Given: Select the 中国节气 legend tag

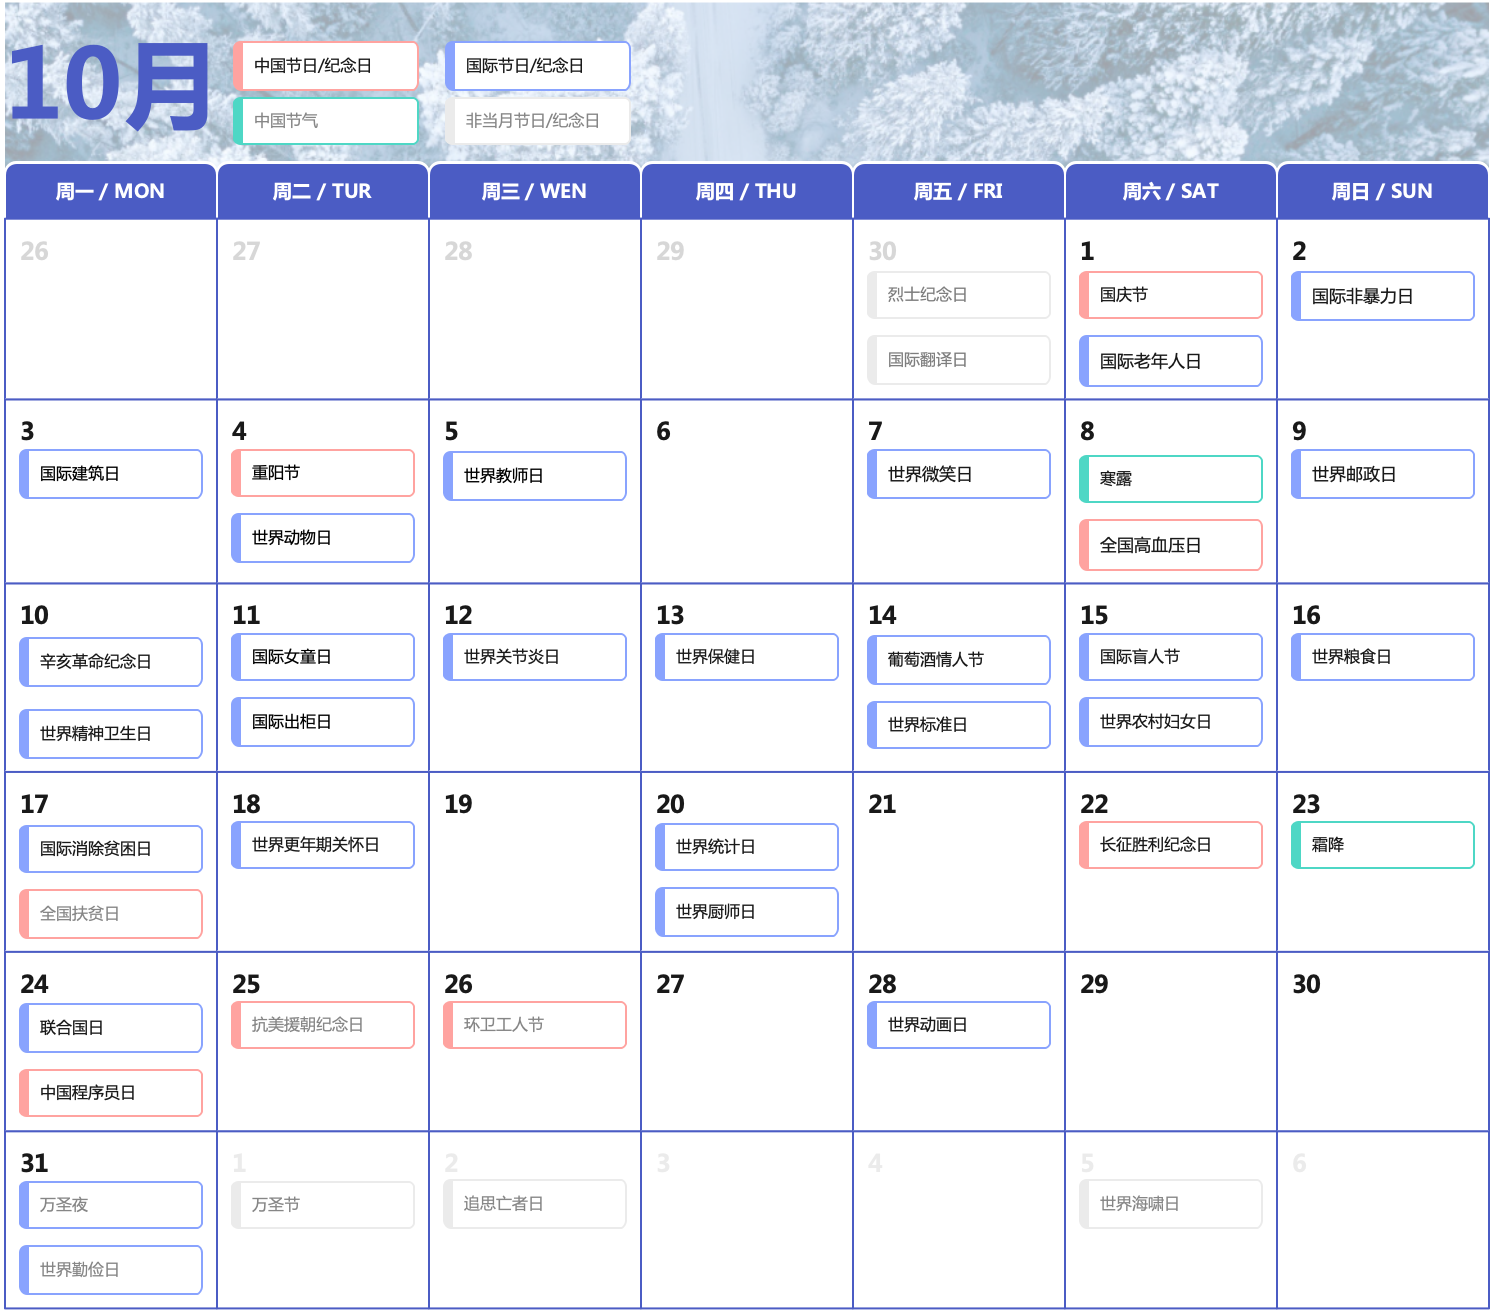Looking at the screenshot, I should tap(325, 121).
